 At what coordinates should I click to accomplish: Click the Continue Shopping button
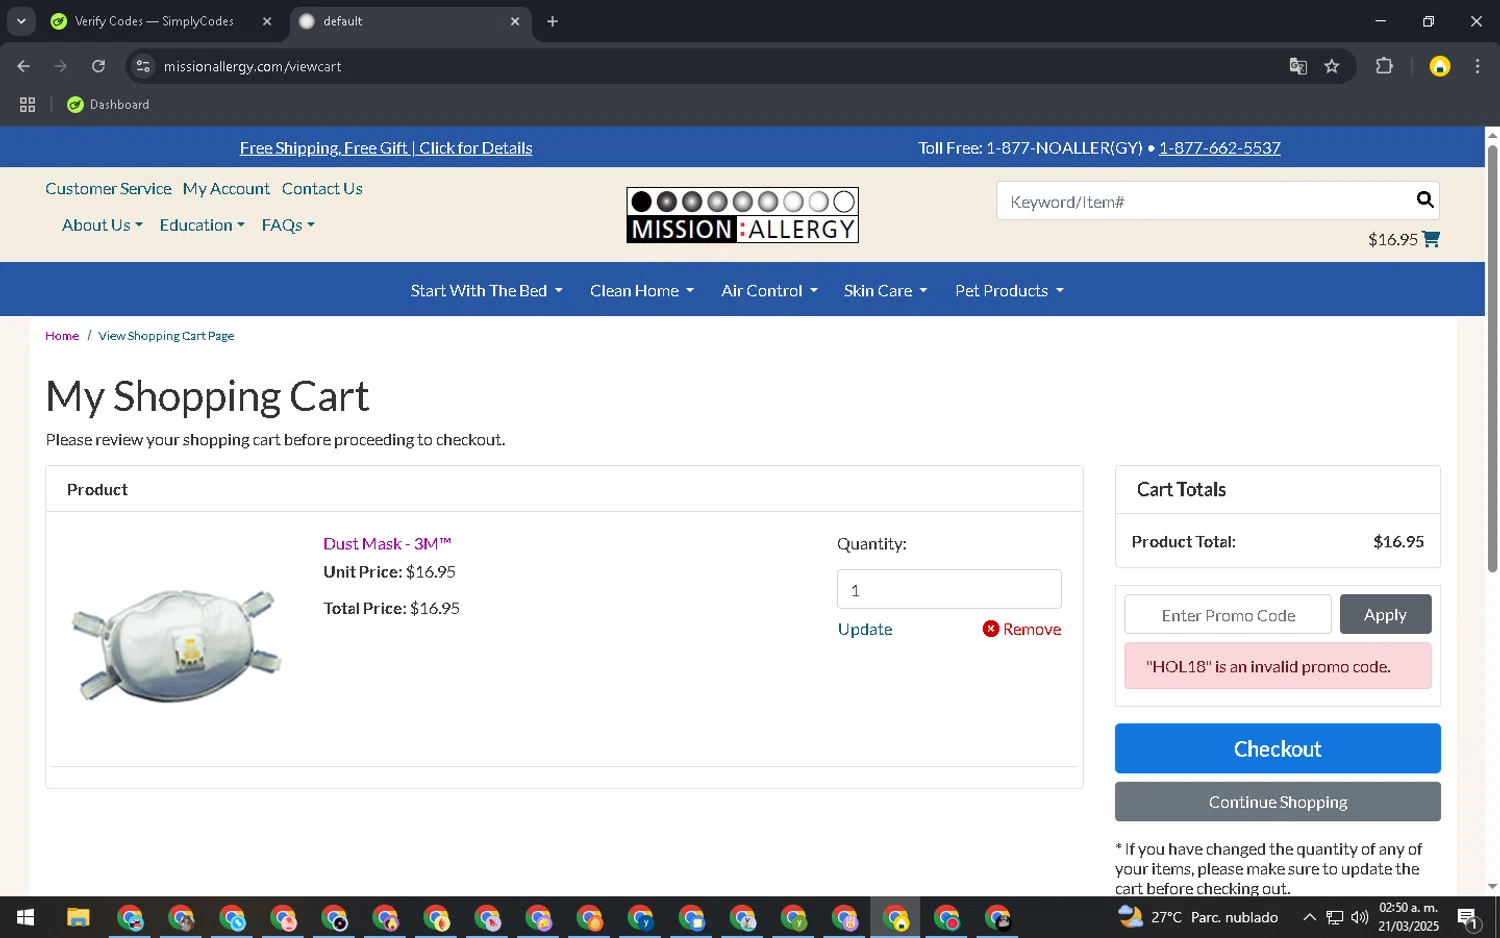[x=1277, y=802]
